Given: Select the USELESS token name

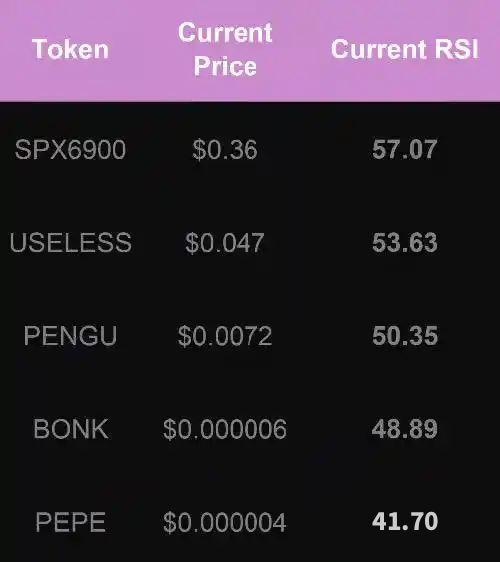Looking at the screenshot, I should 71,243.
